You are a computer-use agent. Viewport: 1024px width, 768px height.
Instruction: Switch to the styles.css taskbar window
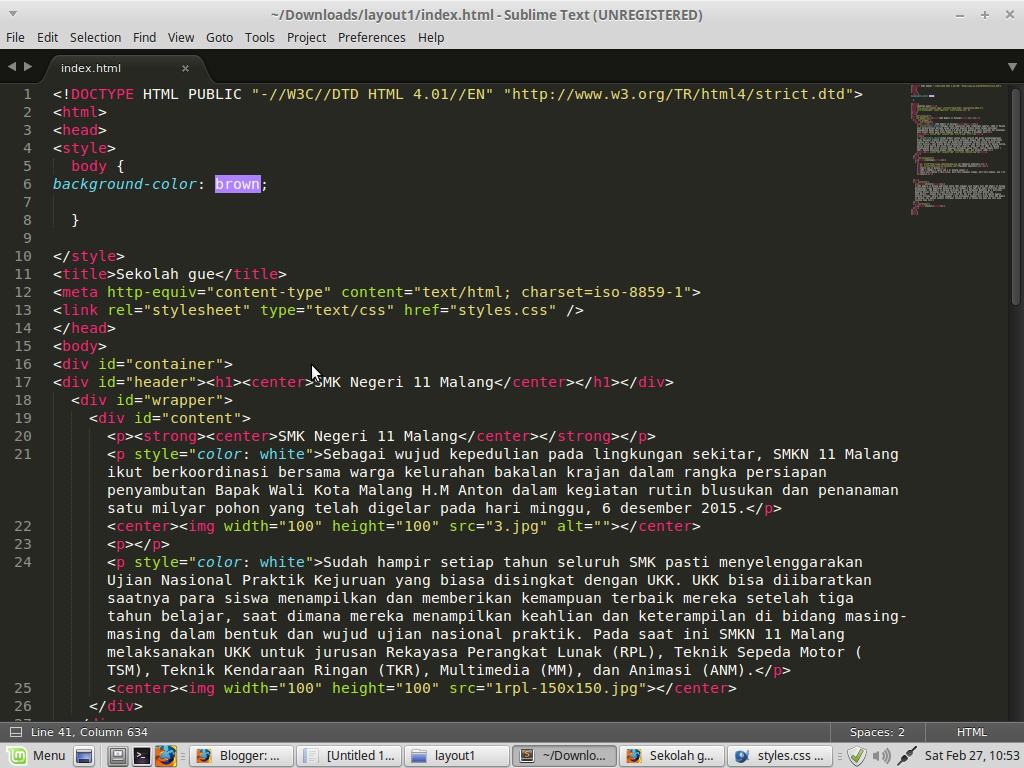778,756
